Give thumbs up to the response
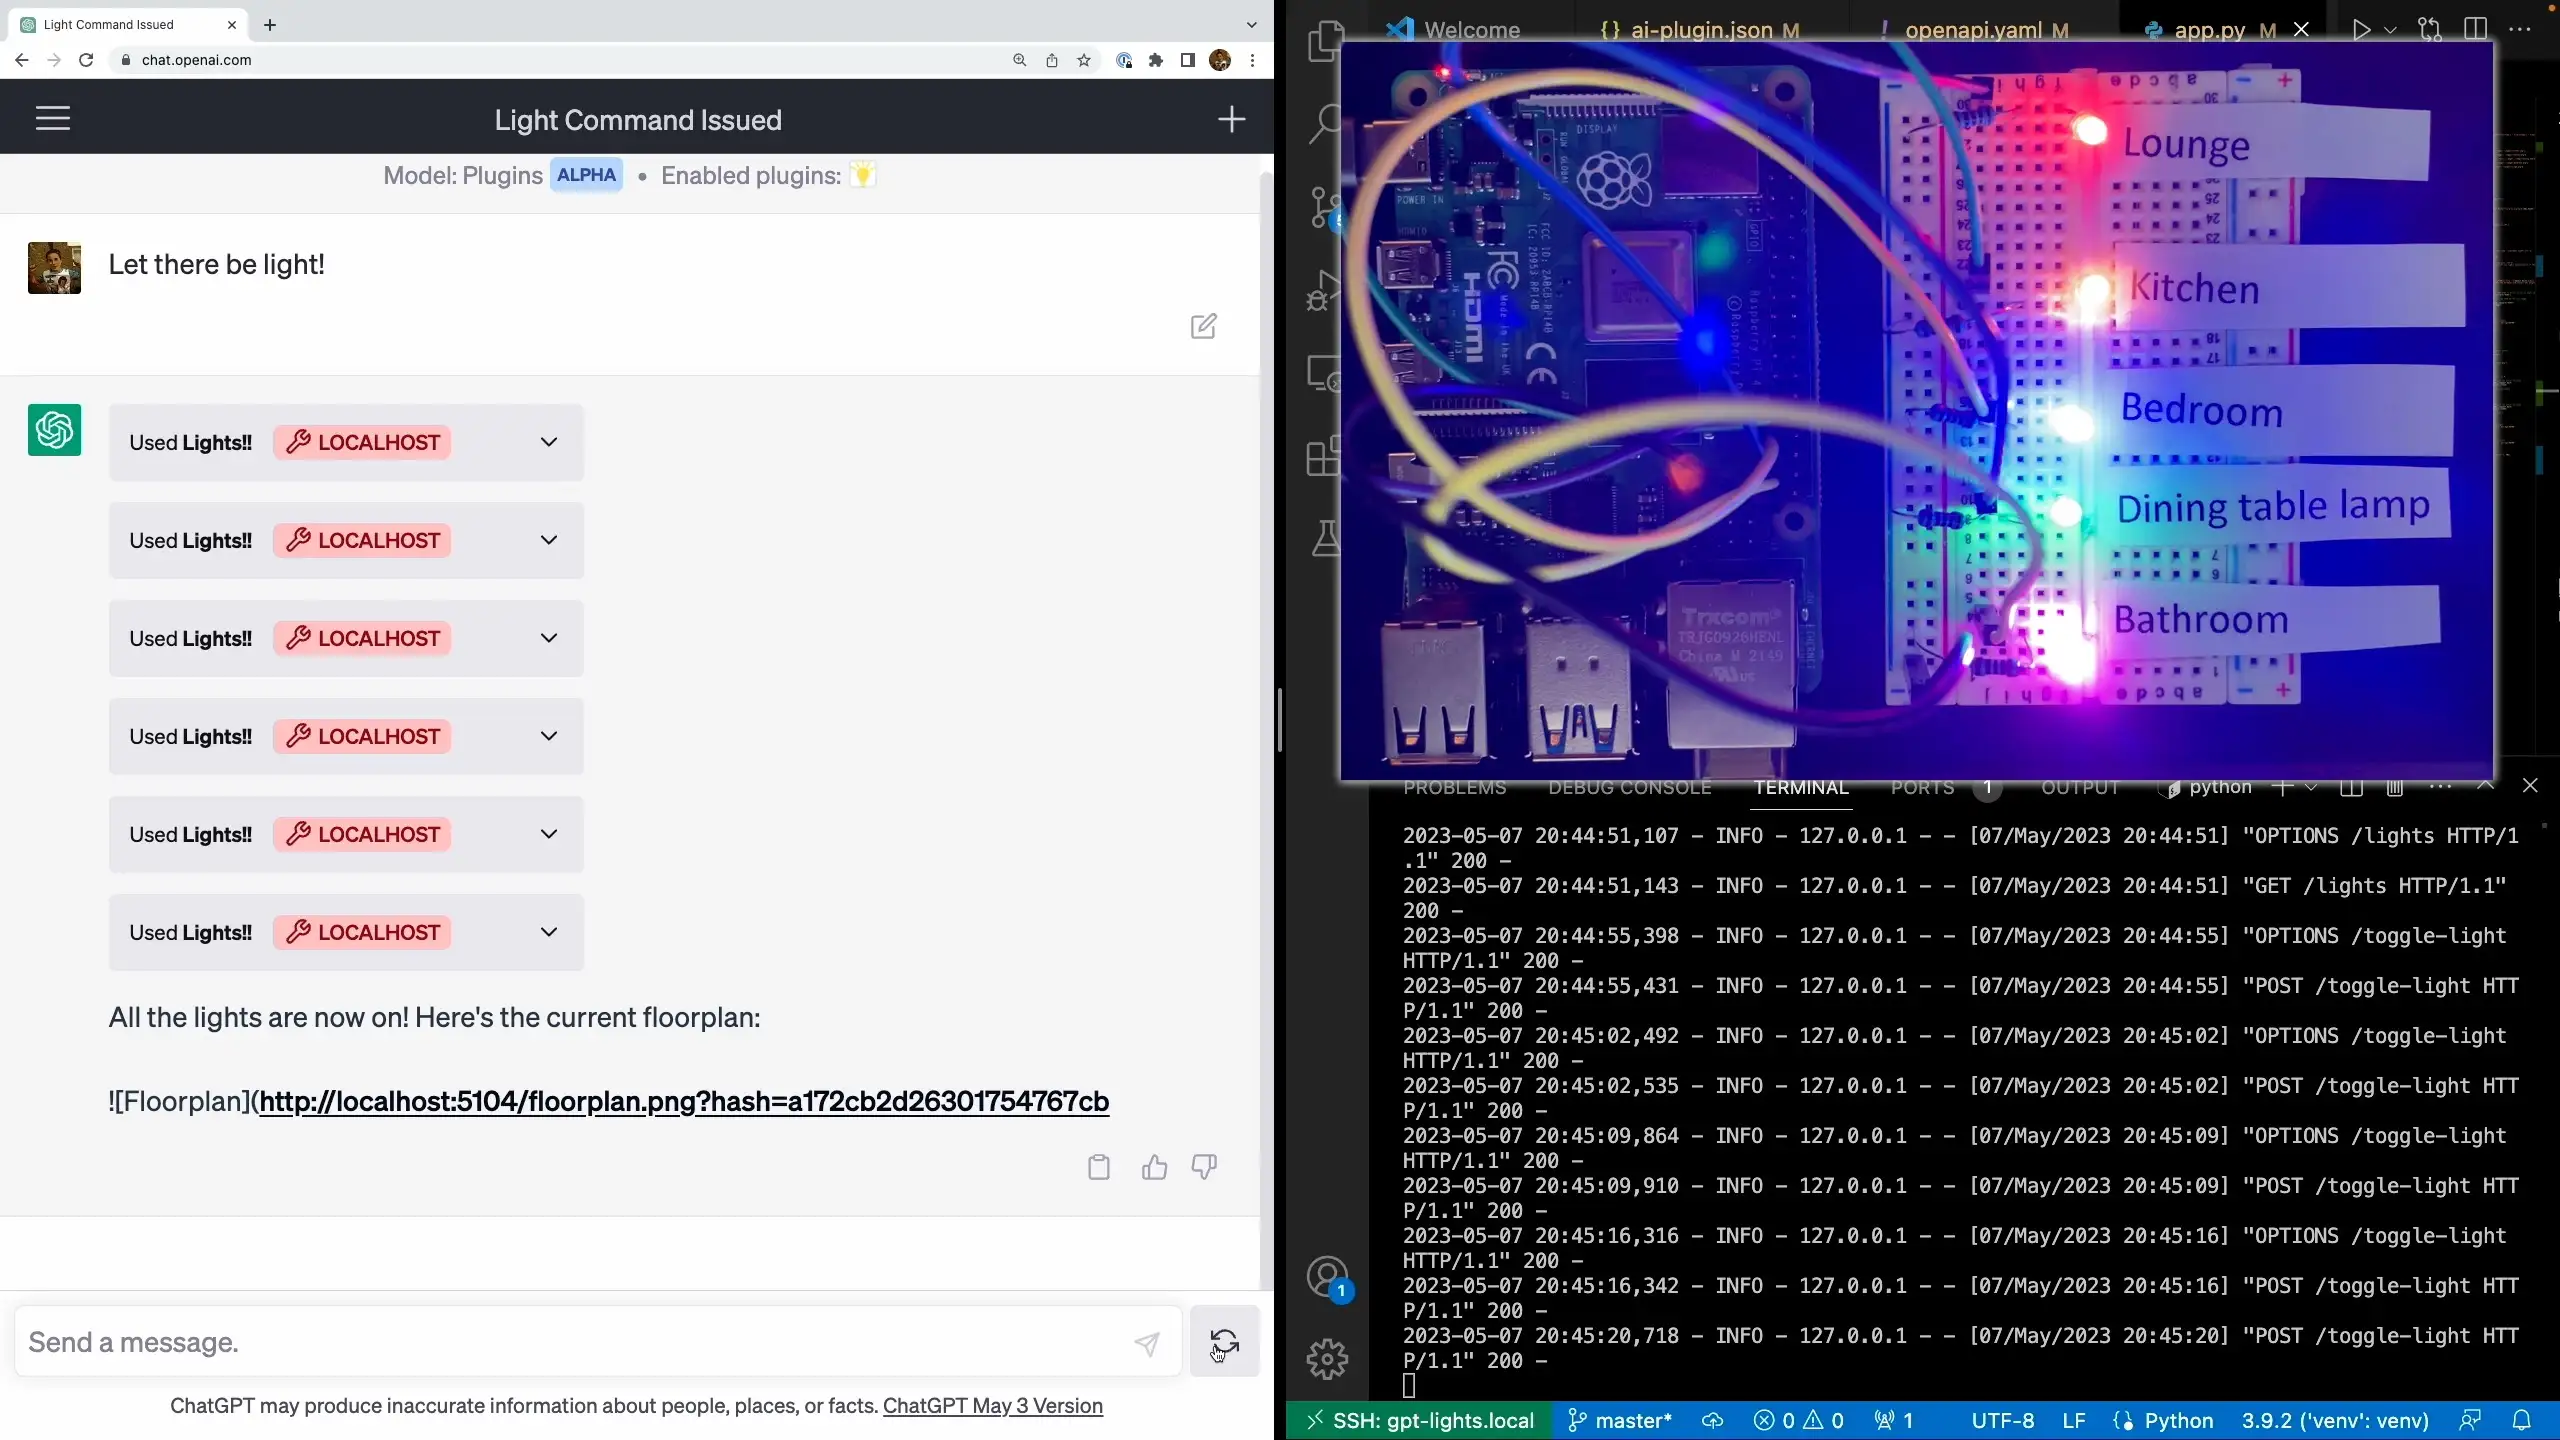The image size is (2560, 1440). click(x=1154, y=1167)
